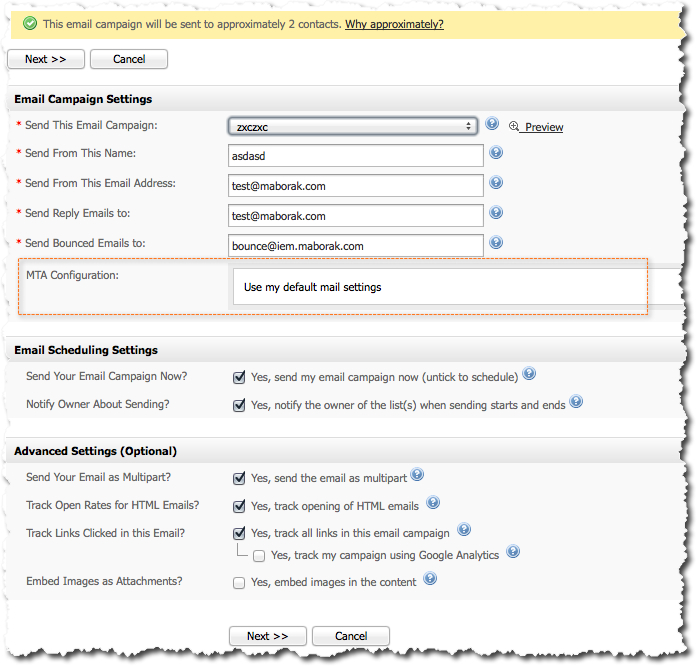Focus the Send From This Name field
The height and width of the screenshot is (667, 698).
(356, 155)
